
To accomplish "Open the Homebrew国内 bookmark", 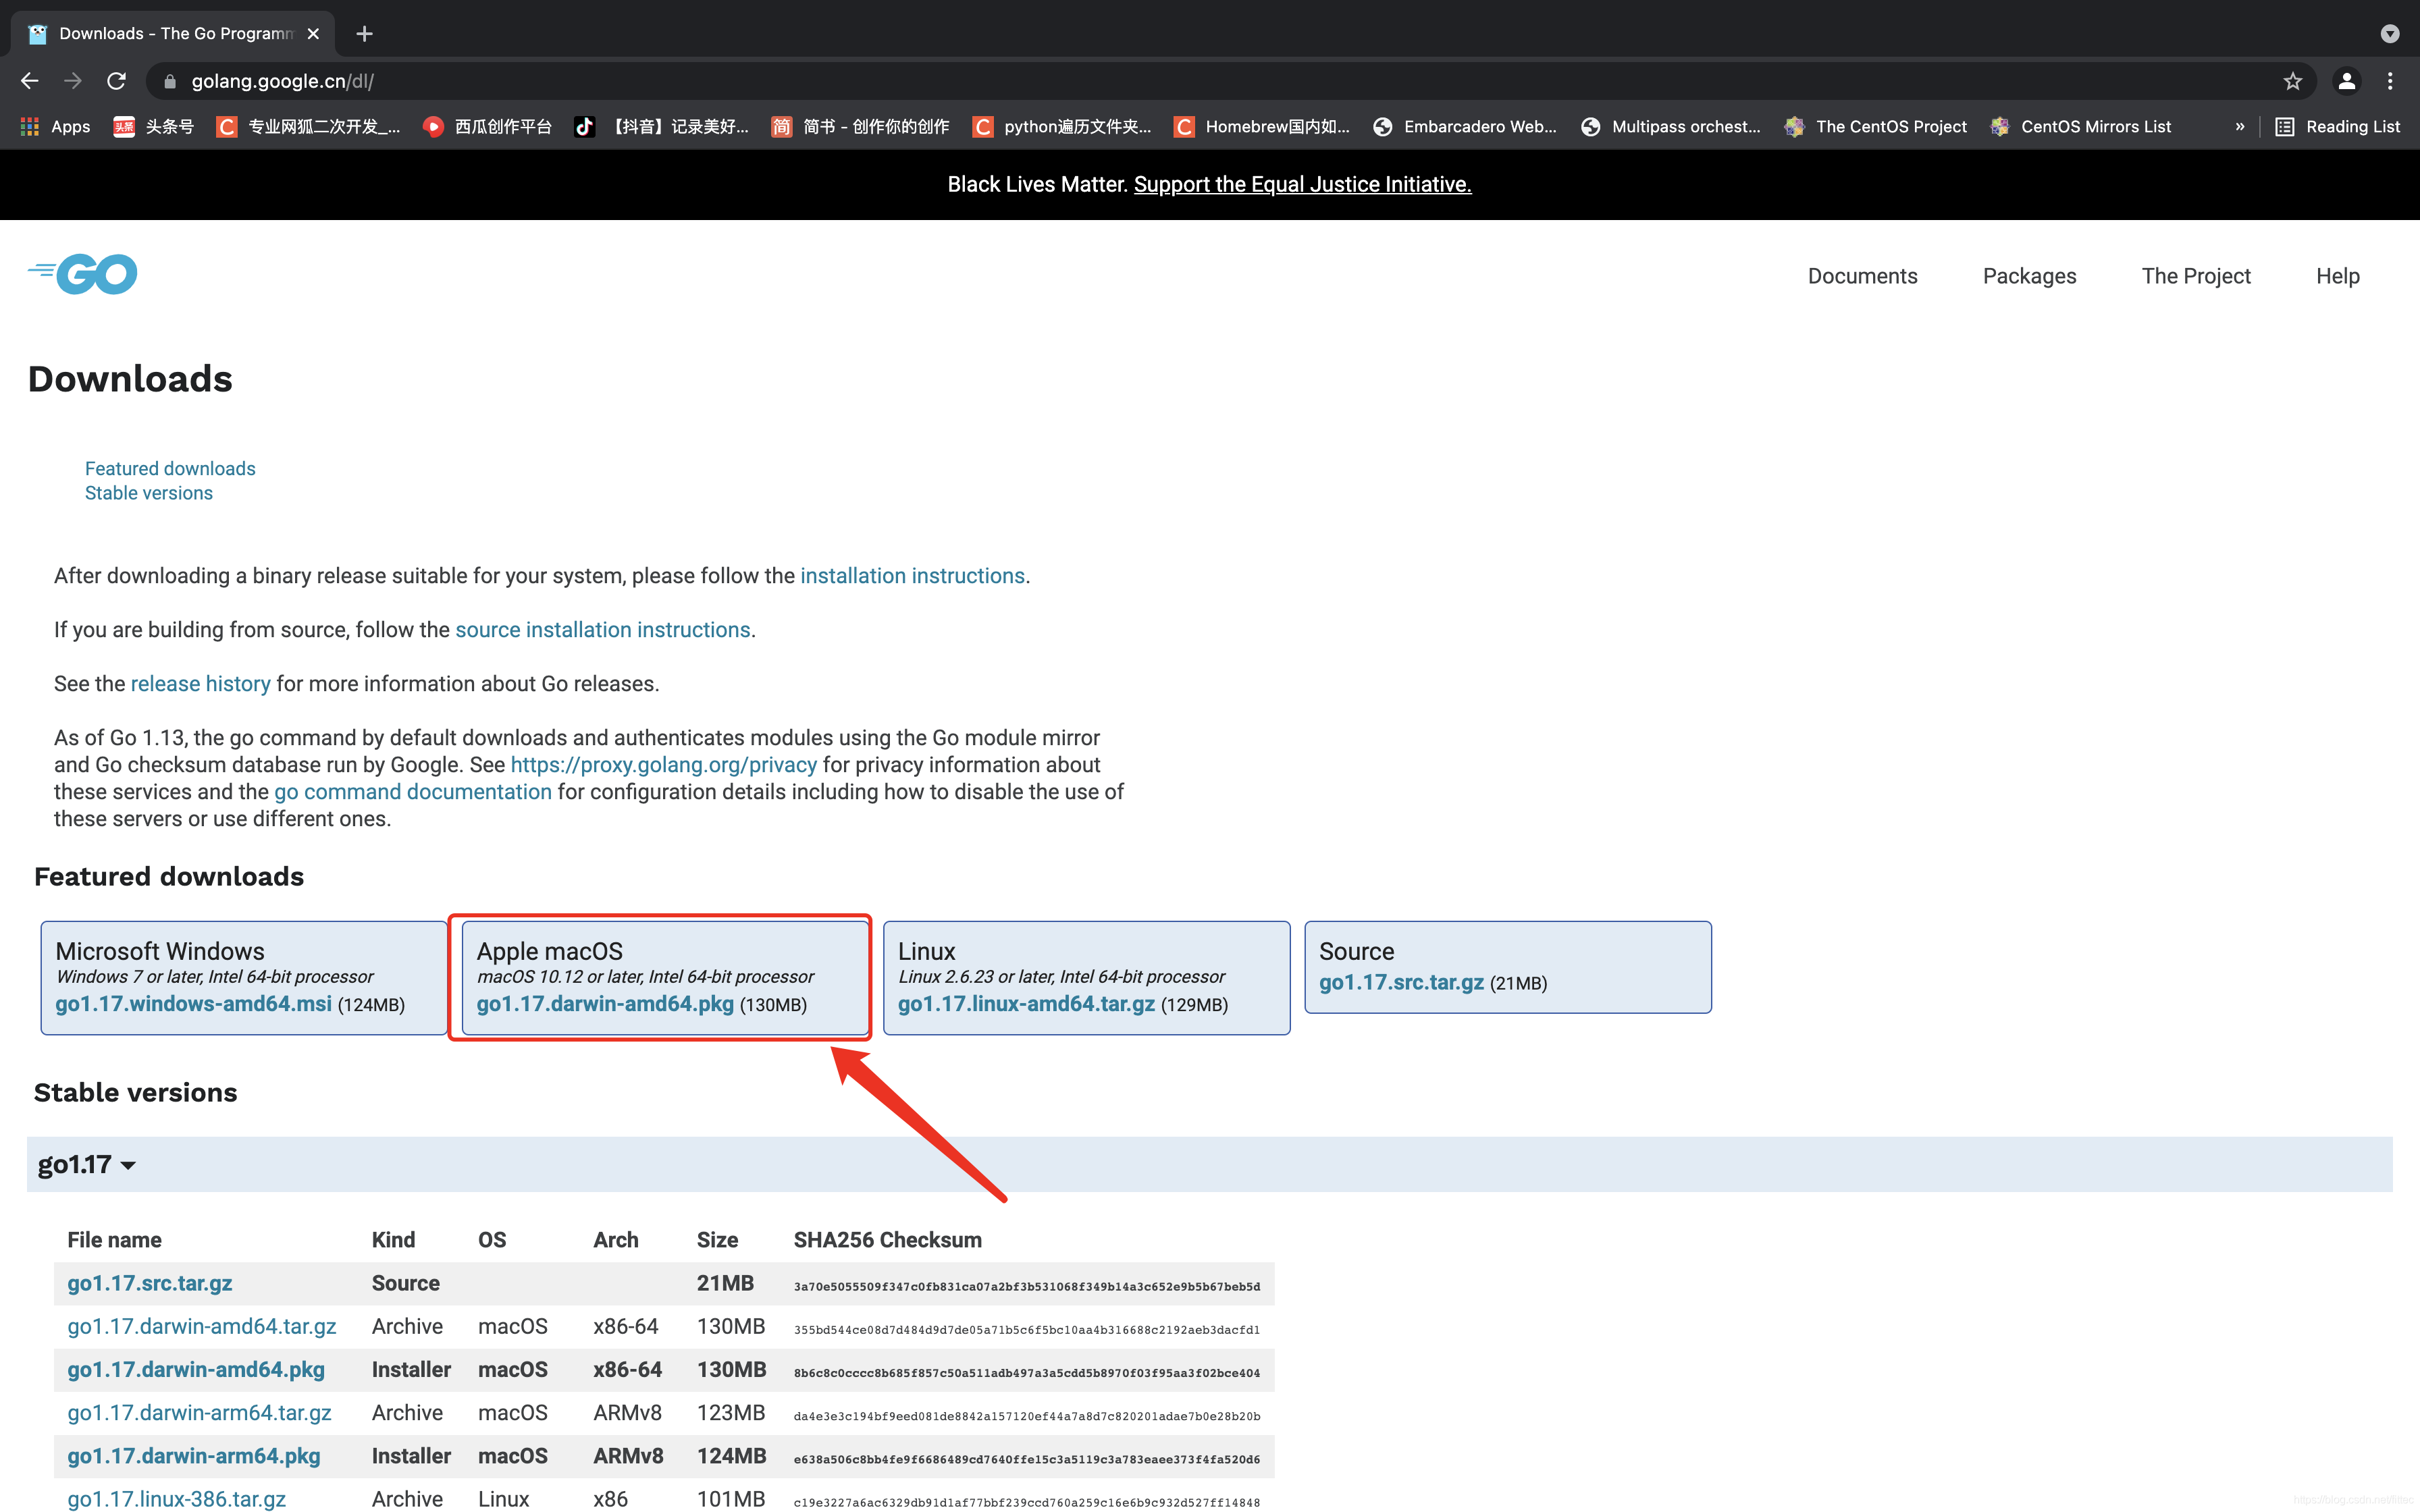I will tap(1262, 126).
